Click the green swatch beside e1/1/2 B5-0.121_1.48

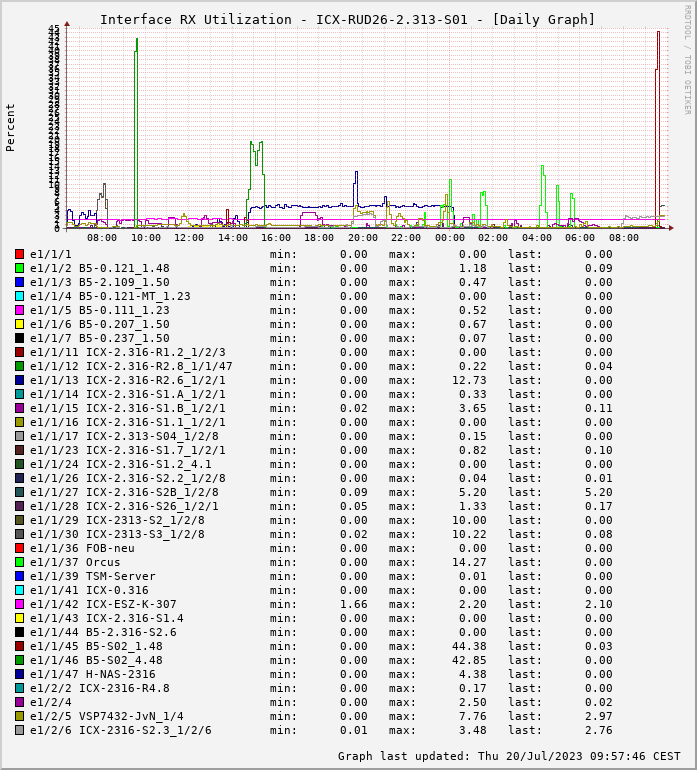[x=19, y=268]
